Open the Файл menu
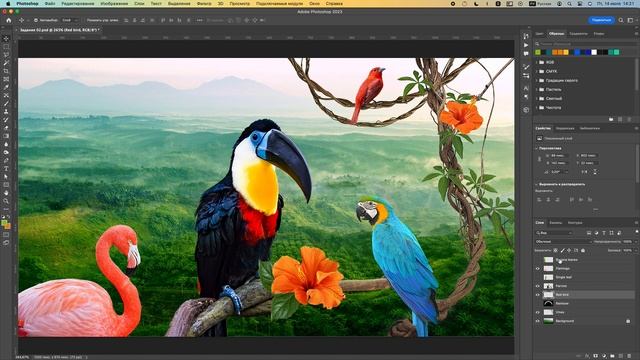Viewport: 640px width, 360px height. 50,3
